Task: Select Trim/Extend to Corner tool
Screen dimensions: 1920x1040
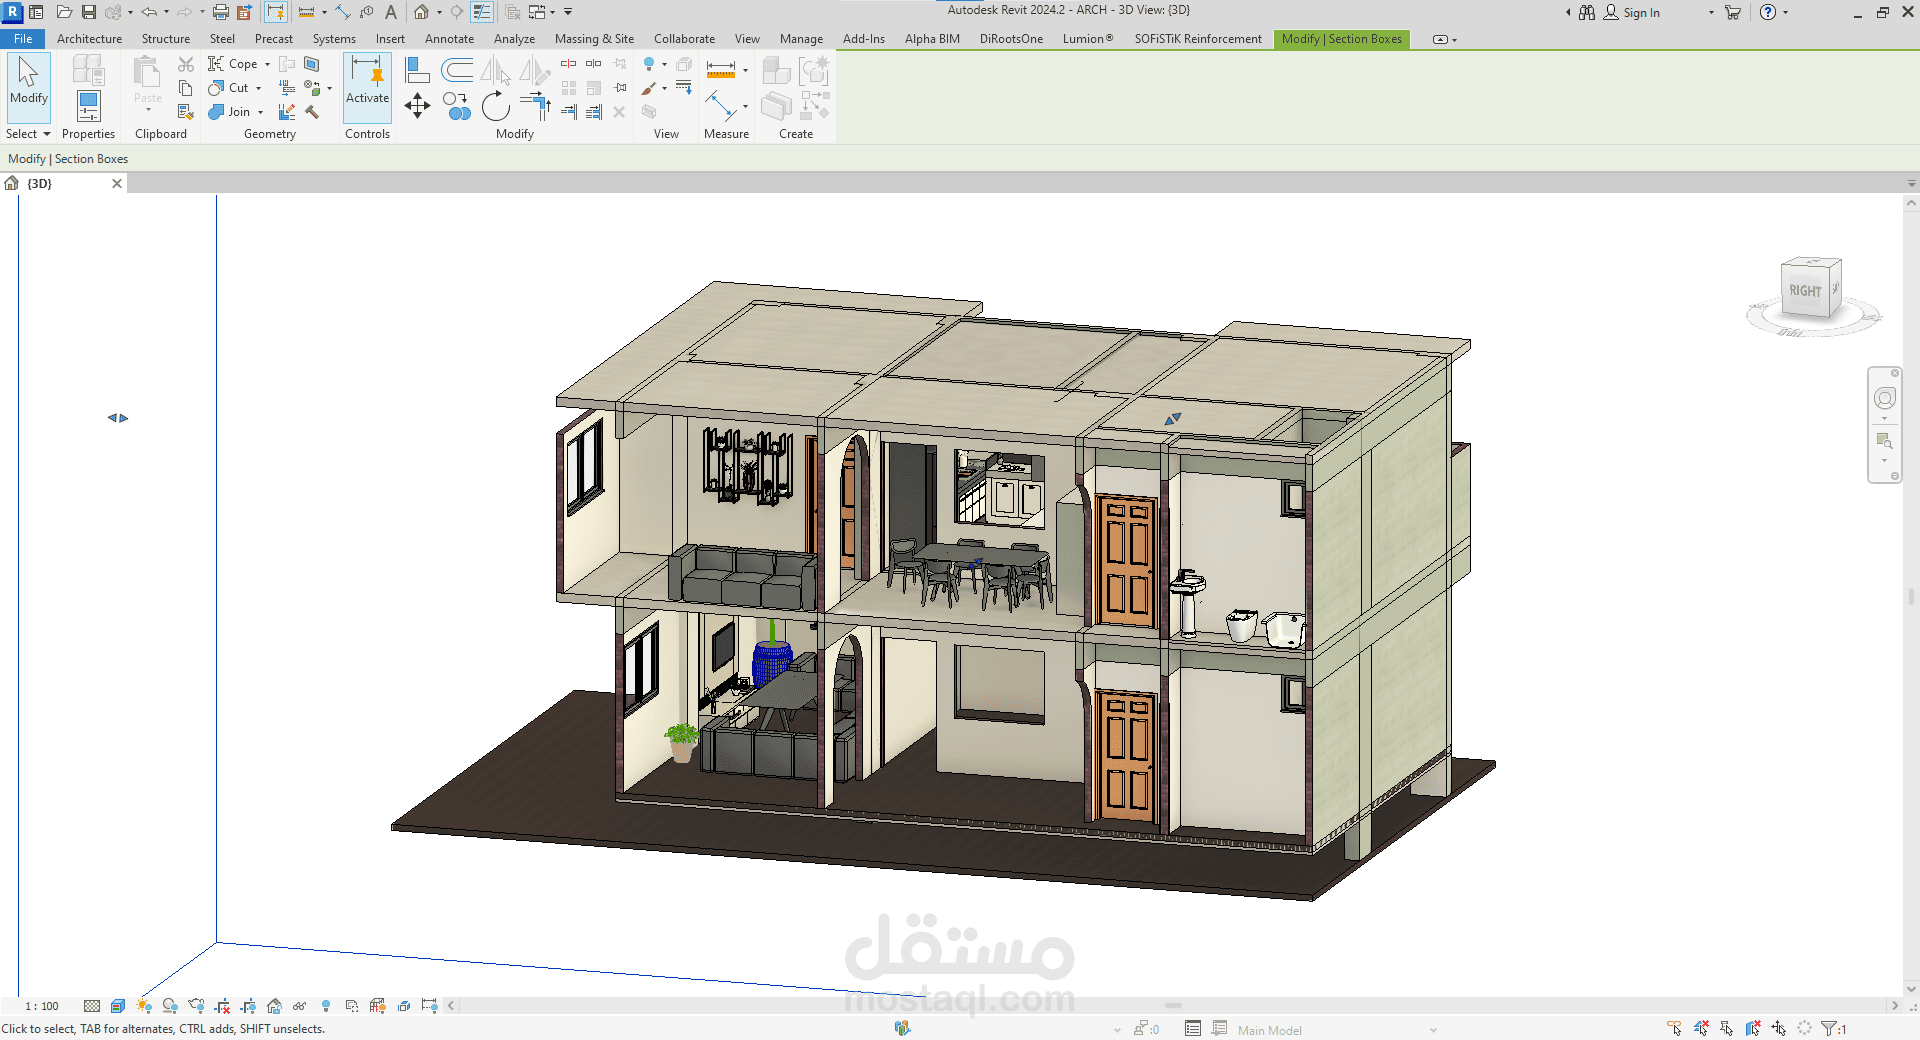Action: pyautogui.click(x=536, y=106)
